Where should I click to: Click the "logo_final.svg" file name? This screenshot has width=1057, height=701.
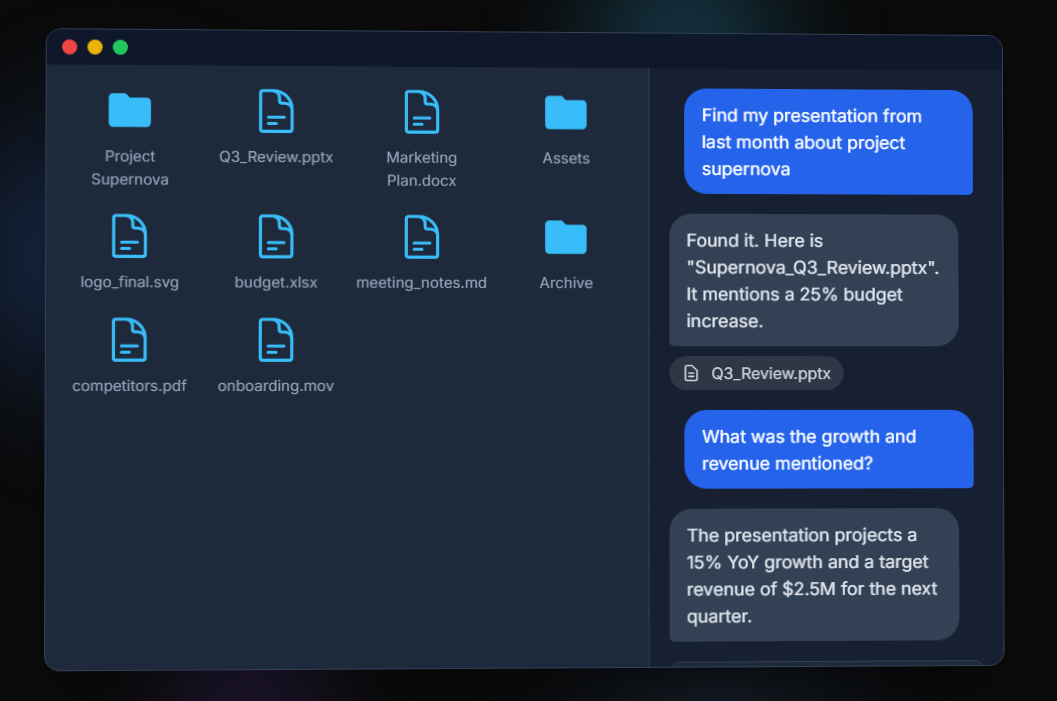[x=129, y=282]
